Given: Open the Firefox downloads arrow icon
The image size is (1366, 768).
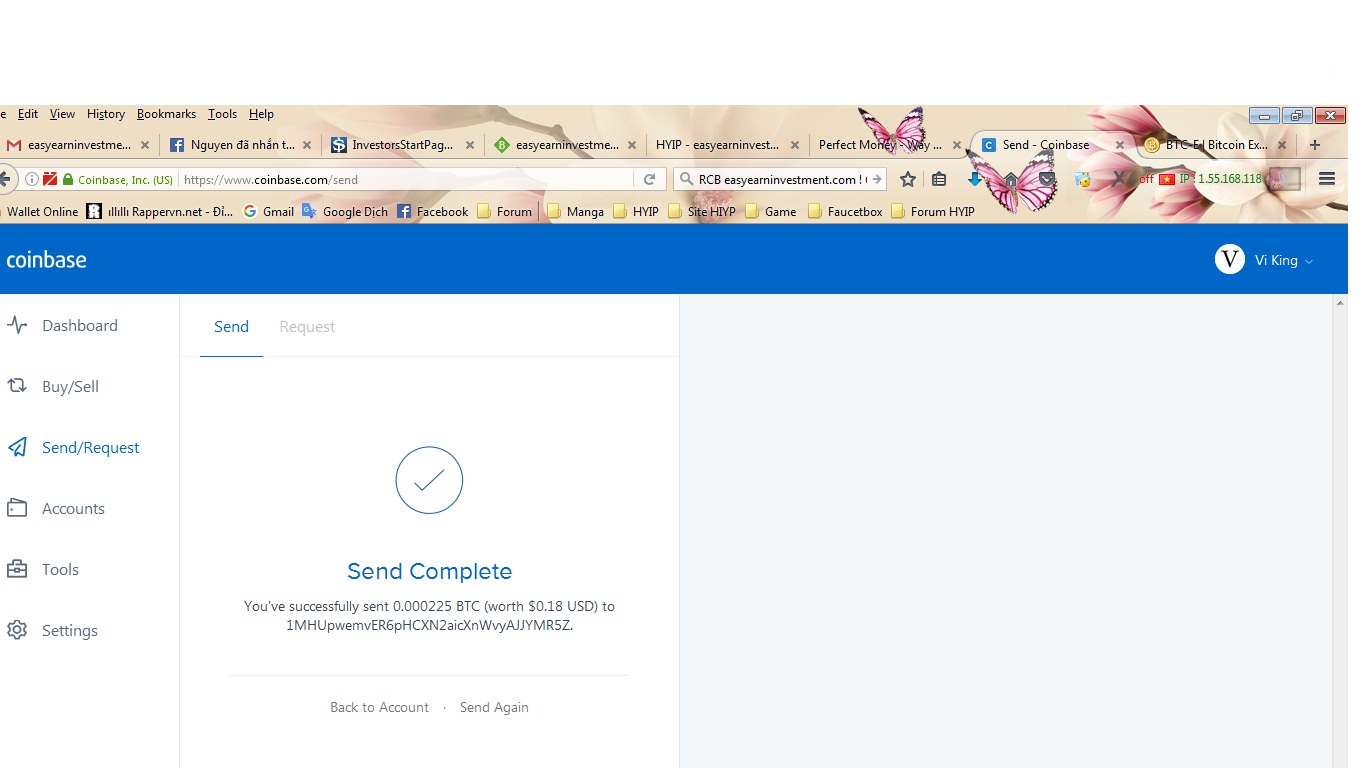Looking at the screenshot, I should [x=974, y=179].
